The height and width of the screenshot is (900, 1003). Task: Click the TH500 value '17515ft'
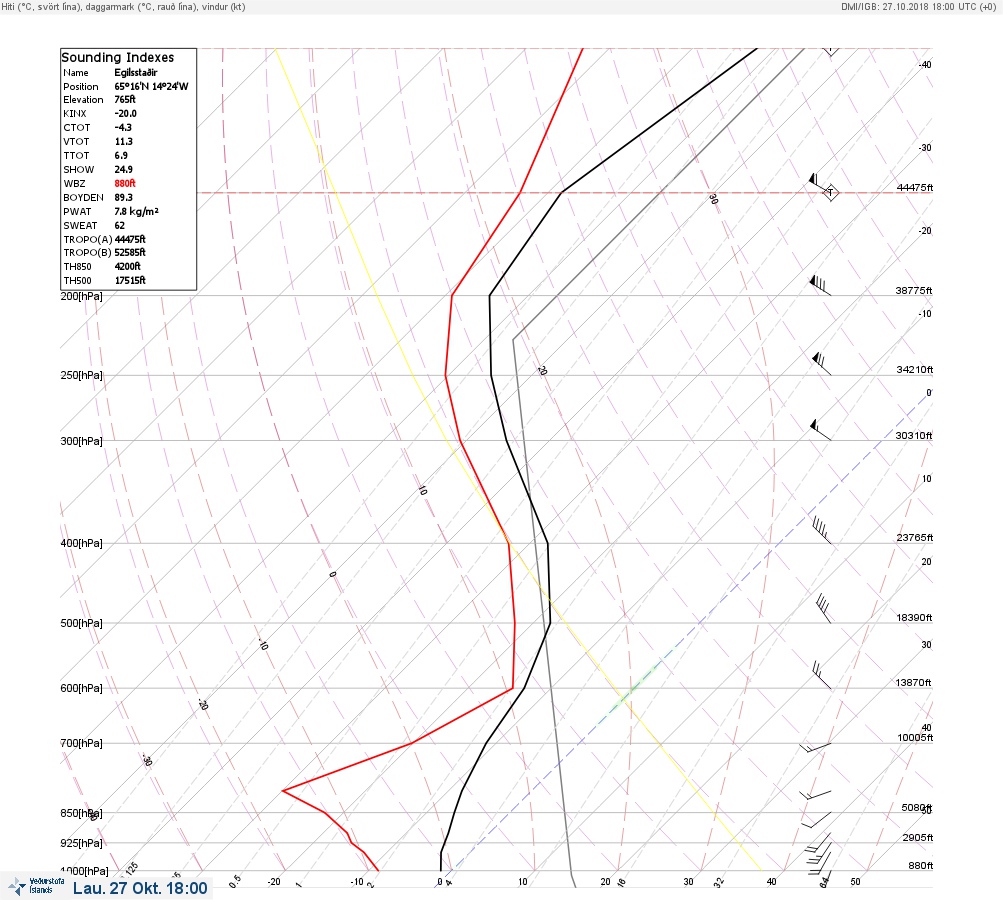[x=130, y=281]
